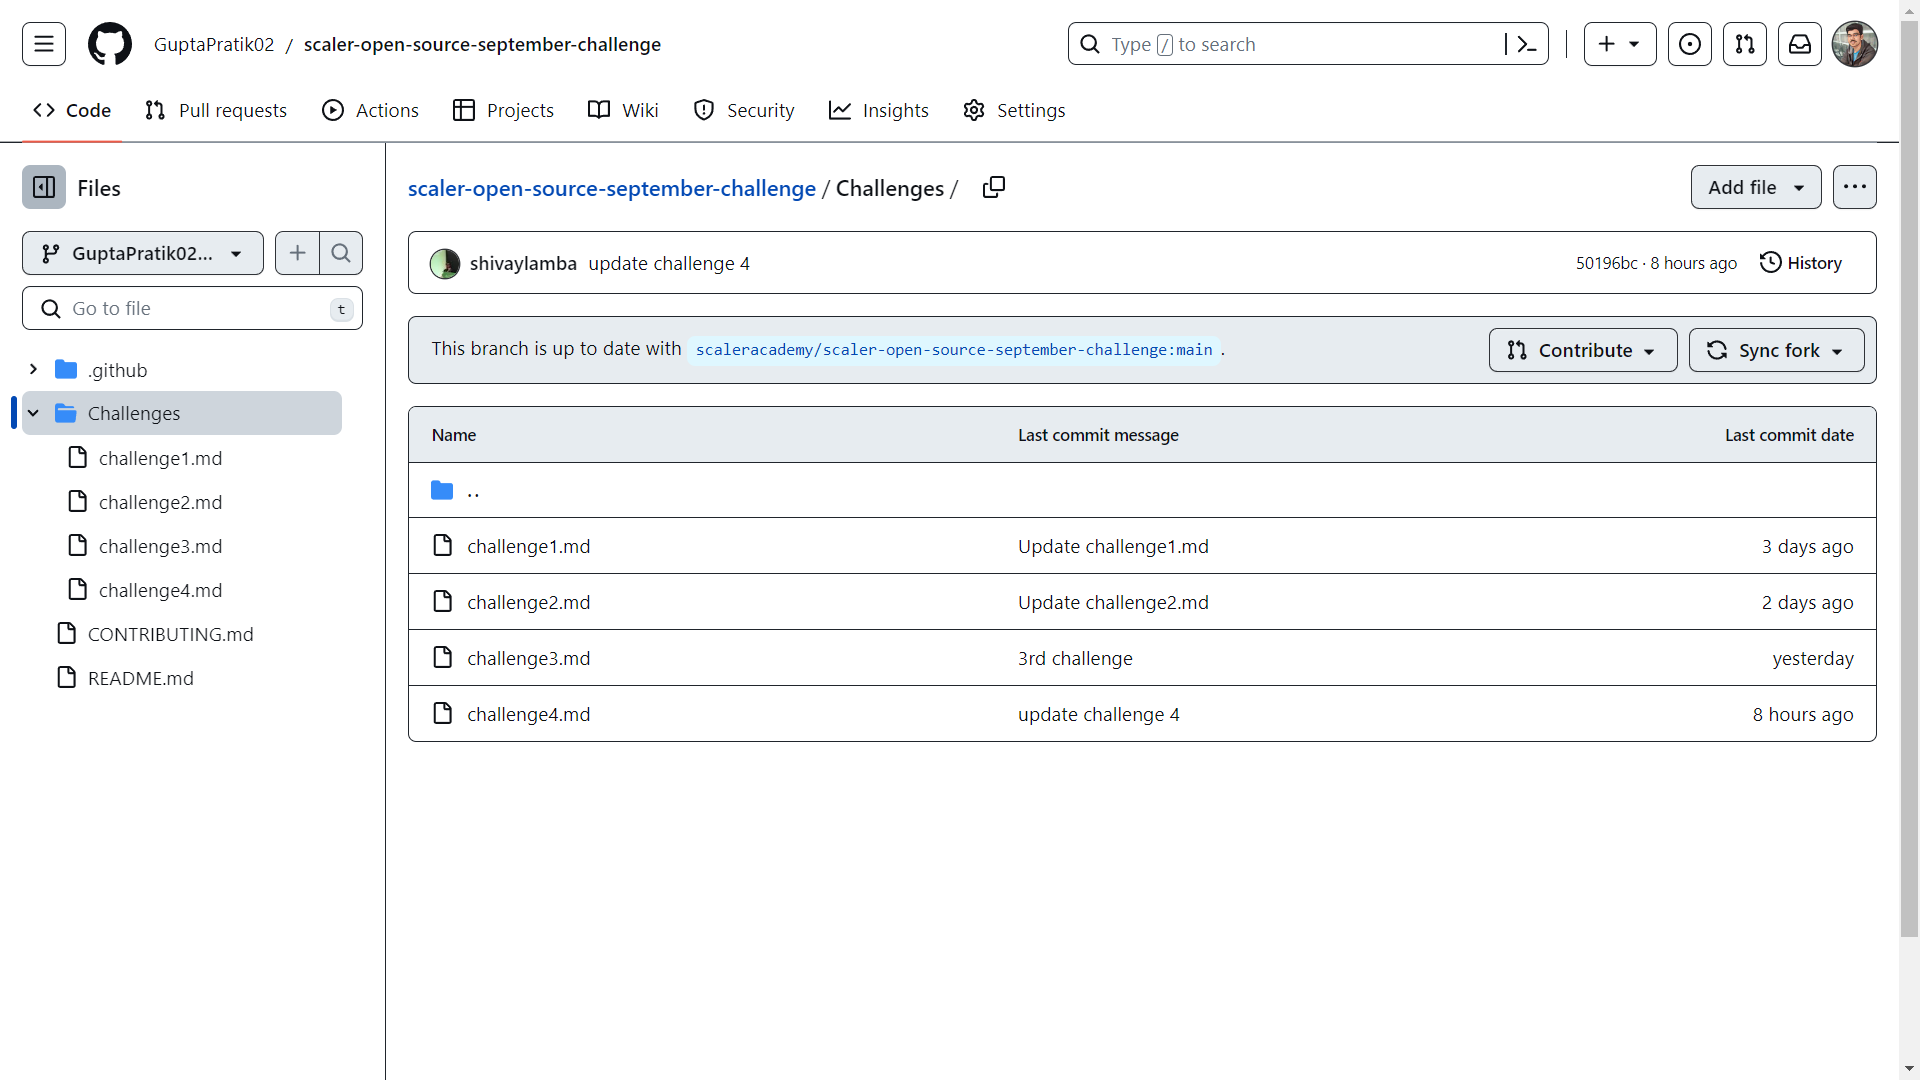1920x1080 pixels.
Task: Open the Sync fork dropdown
Action: [1776, 350]
